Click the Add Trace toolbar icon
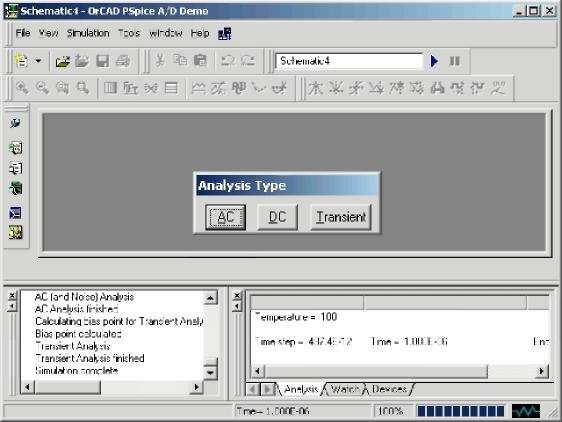Image resolution: width=562 pixels, height=422 pixels. [x=198, y=88]
